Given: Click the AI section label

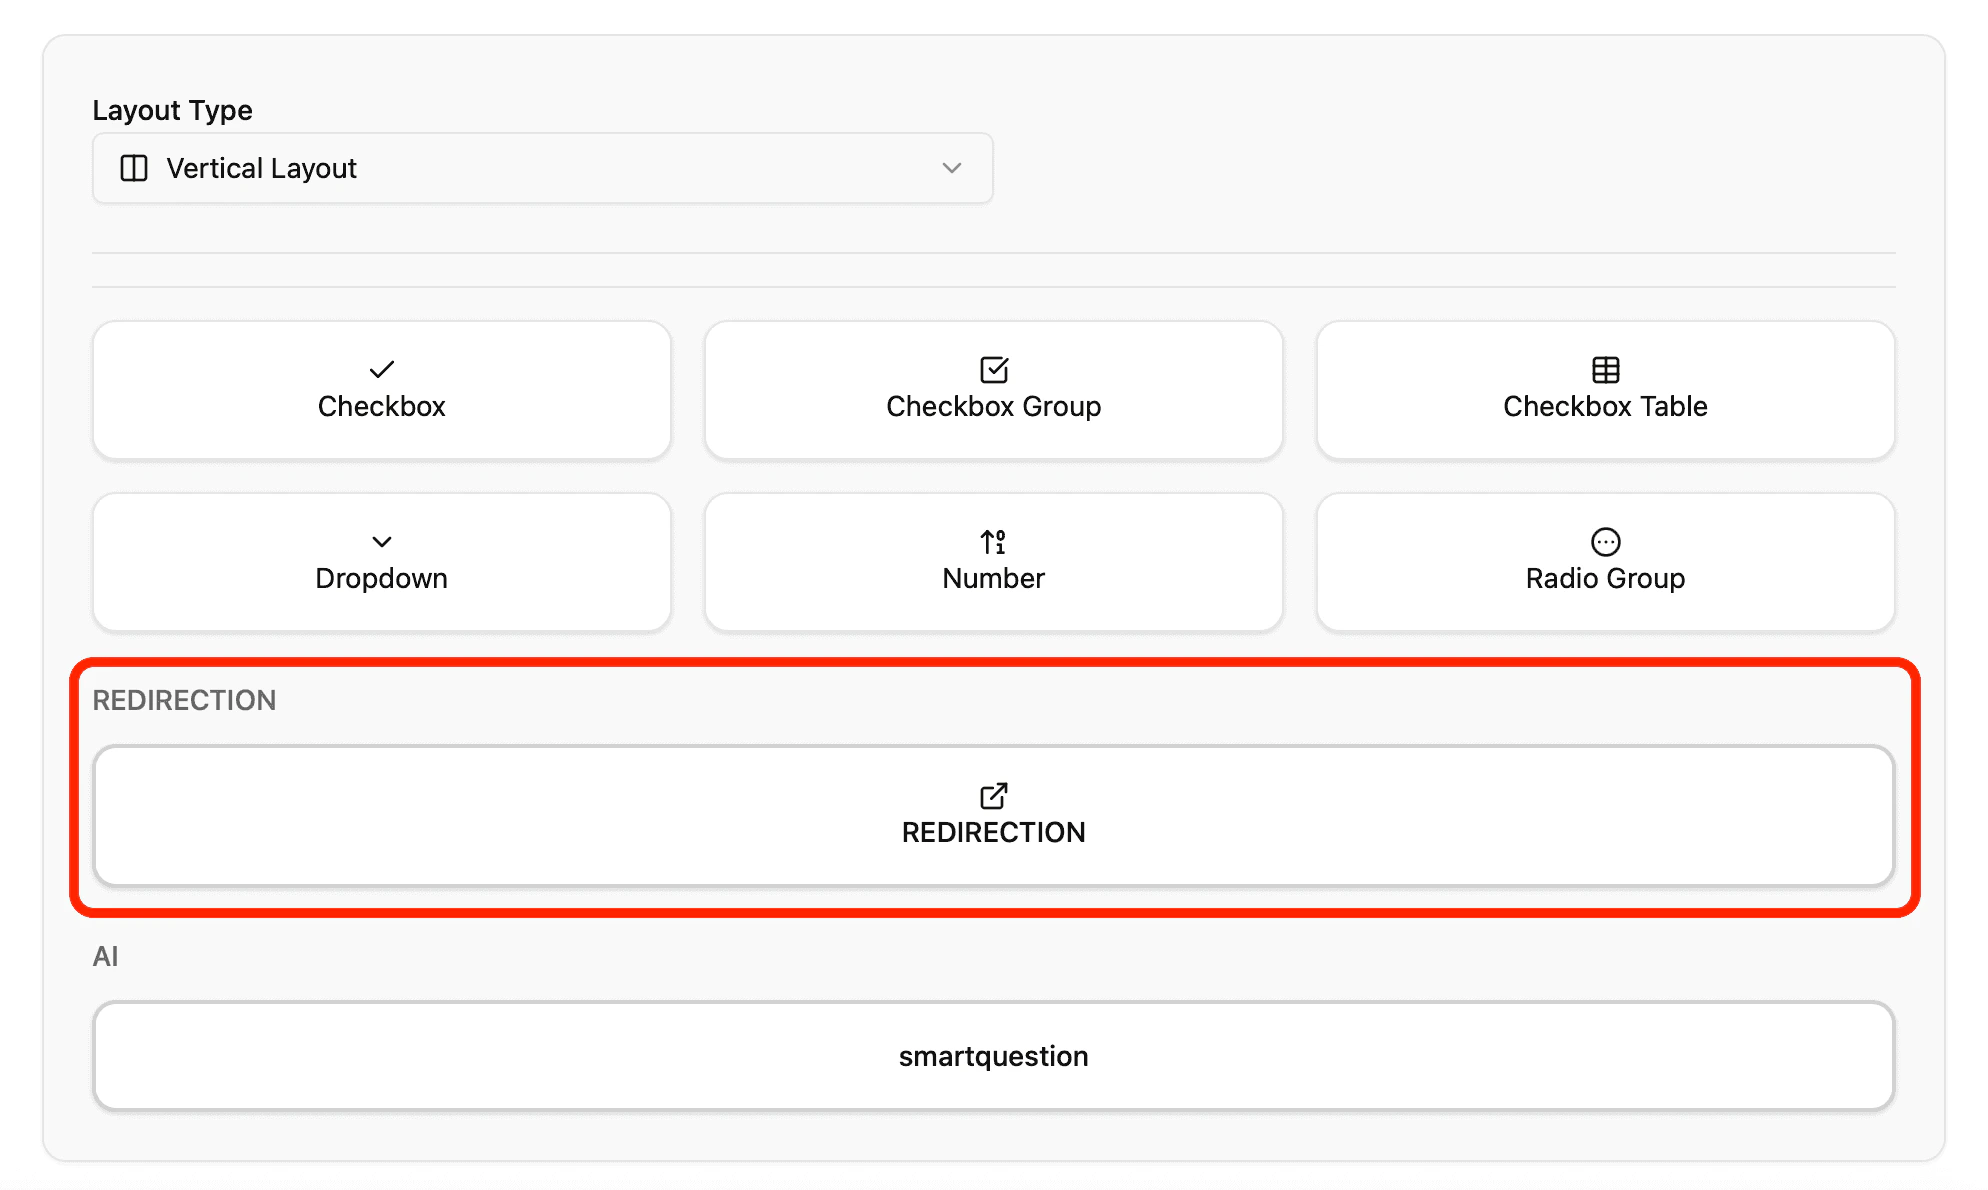Looking at the screenshot, I should pos(106,955).
